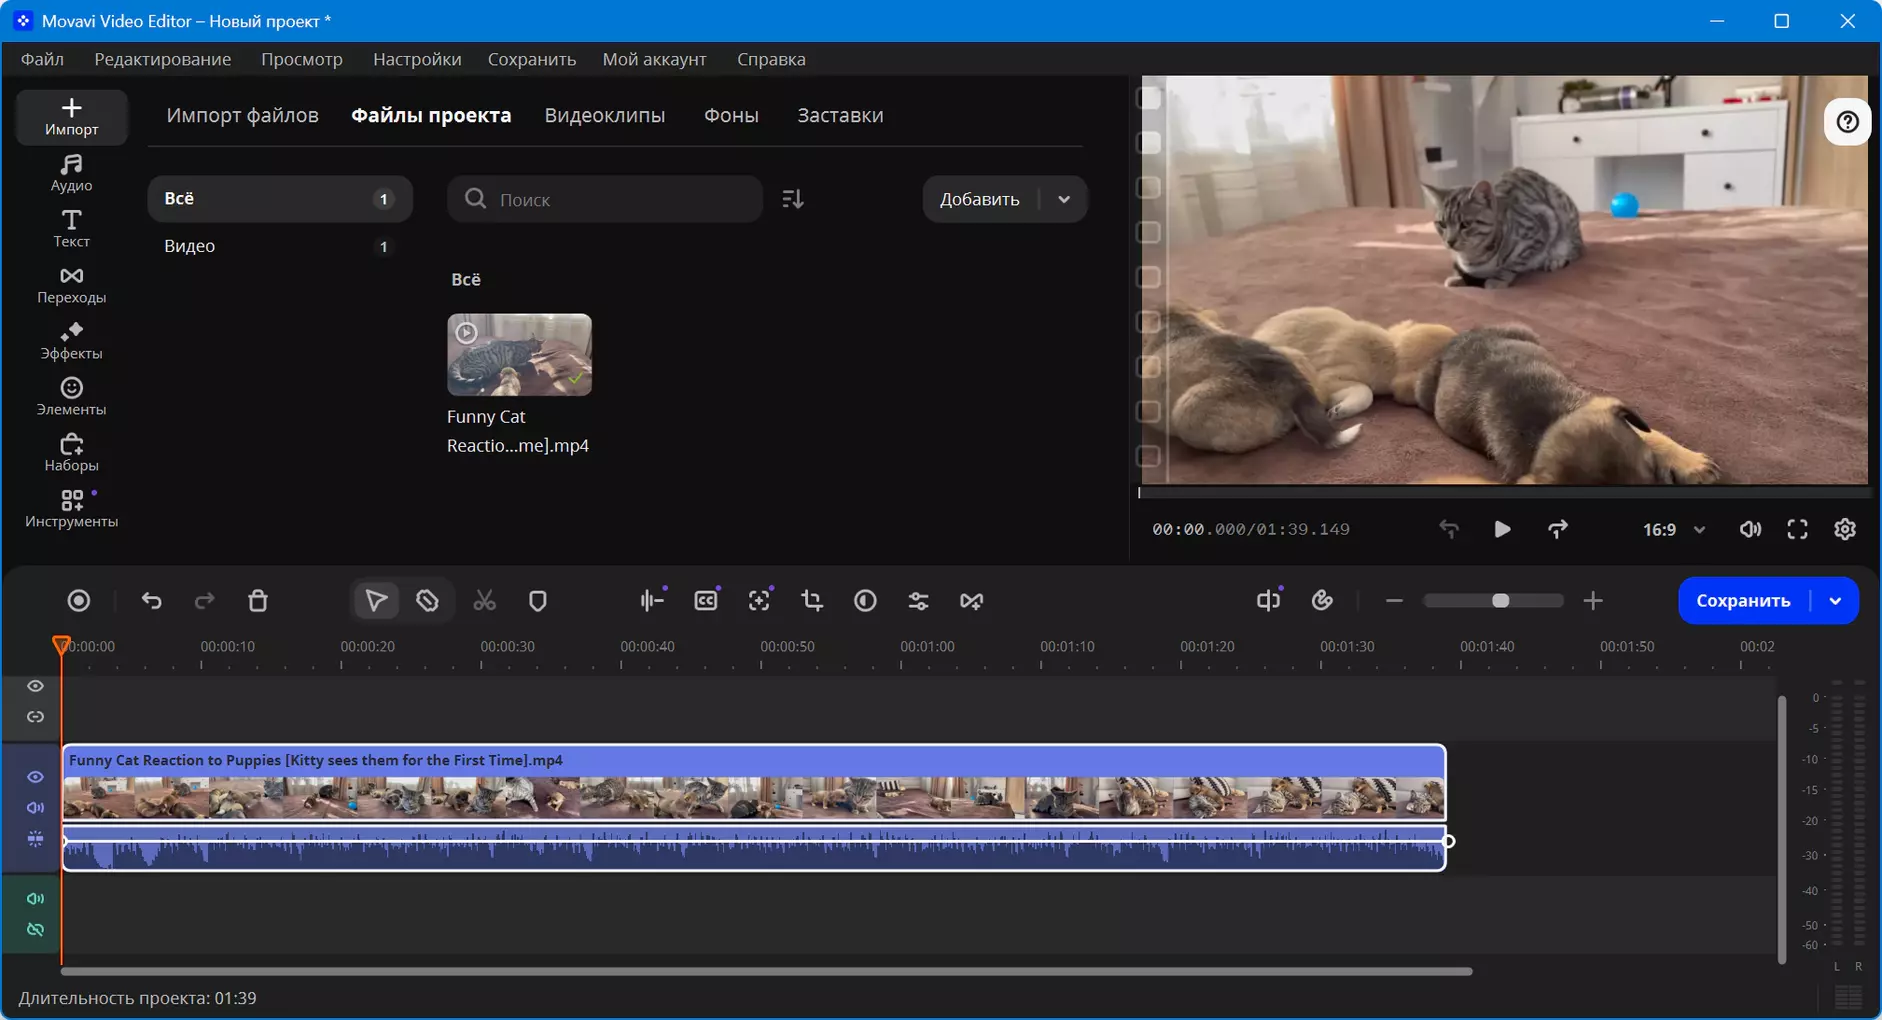The image size is (1882, 1020).
Task: Open color adjustments sliders icon
Action: pos(918,600)
